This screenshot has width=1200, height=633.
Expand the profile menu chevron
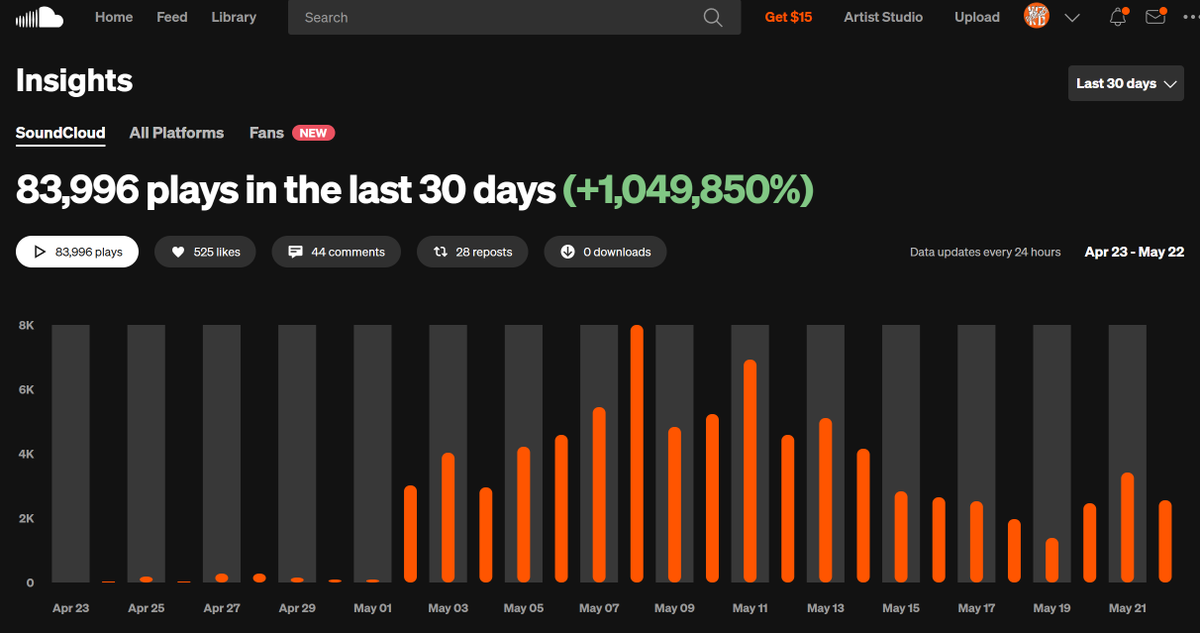1072,18
